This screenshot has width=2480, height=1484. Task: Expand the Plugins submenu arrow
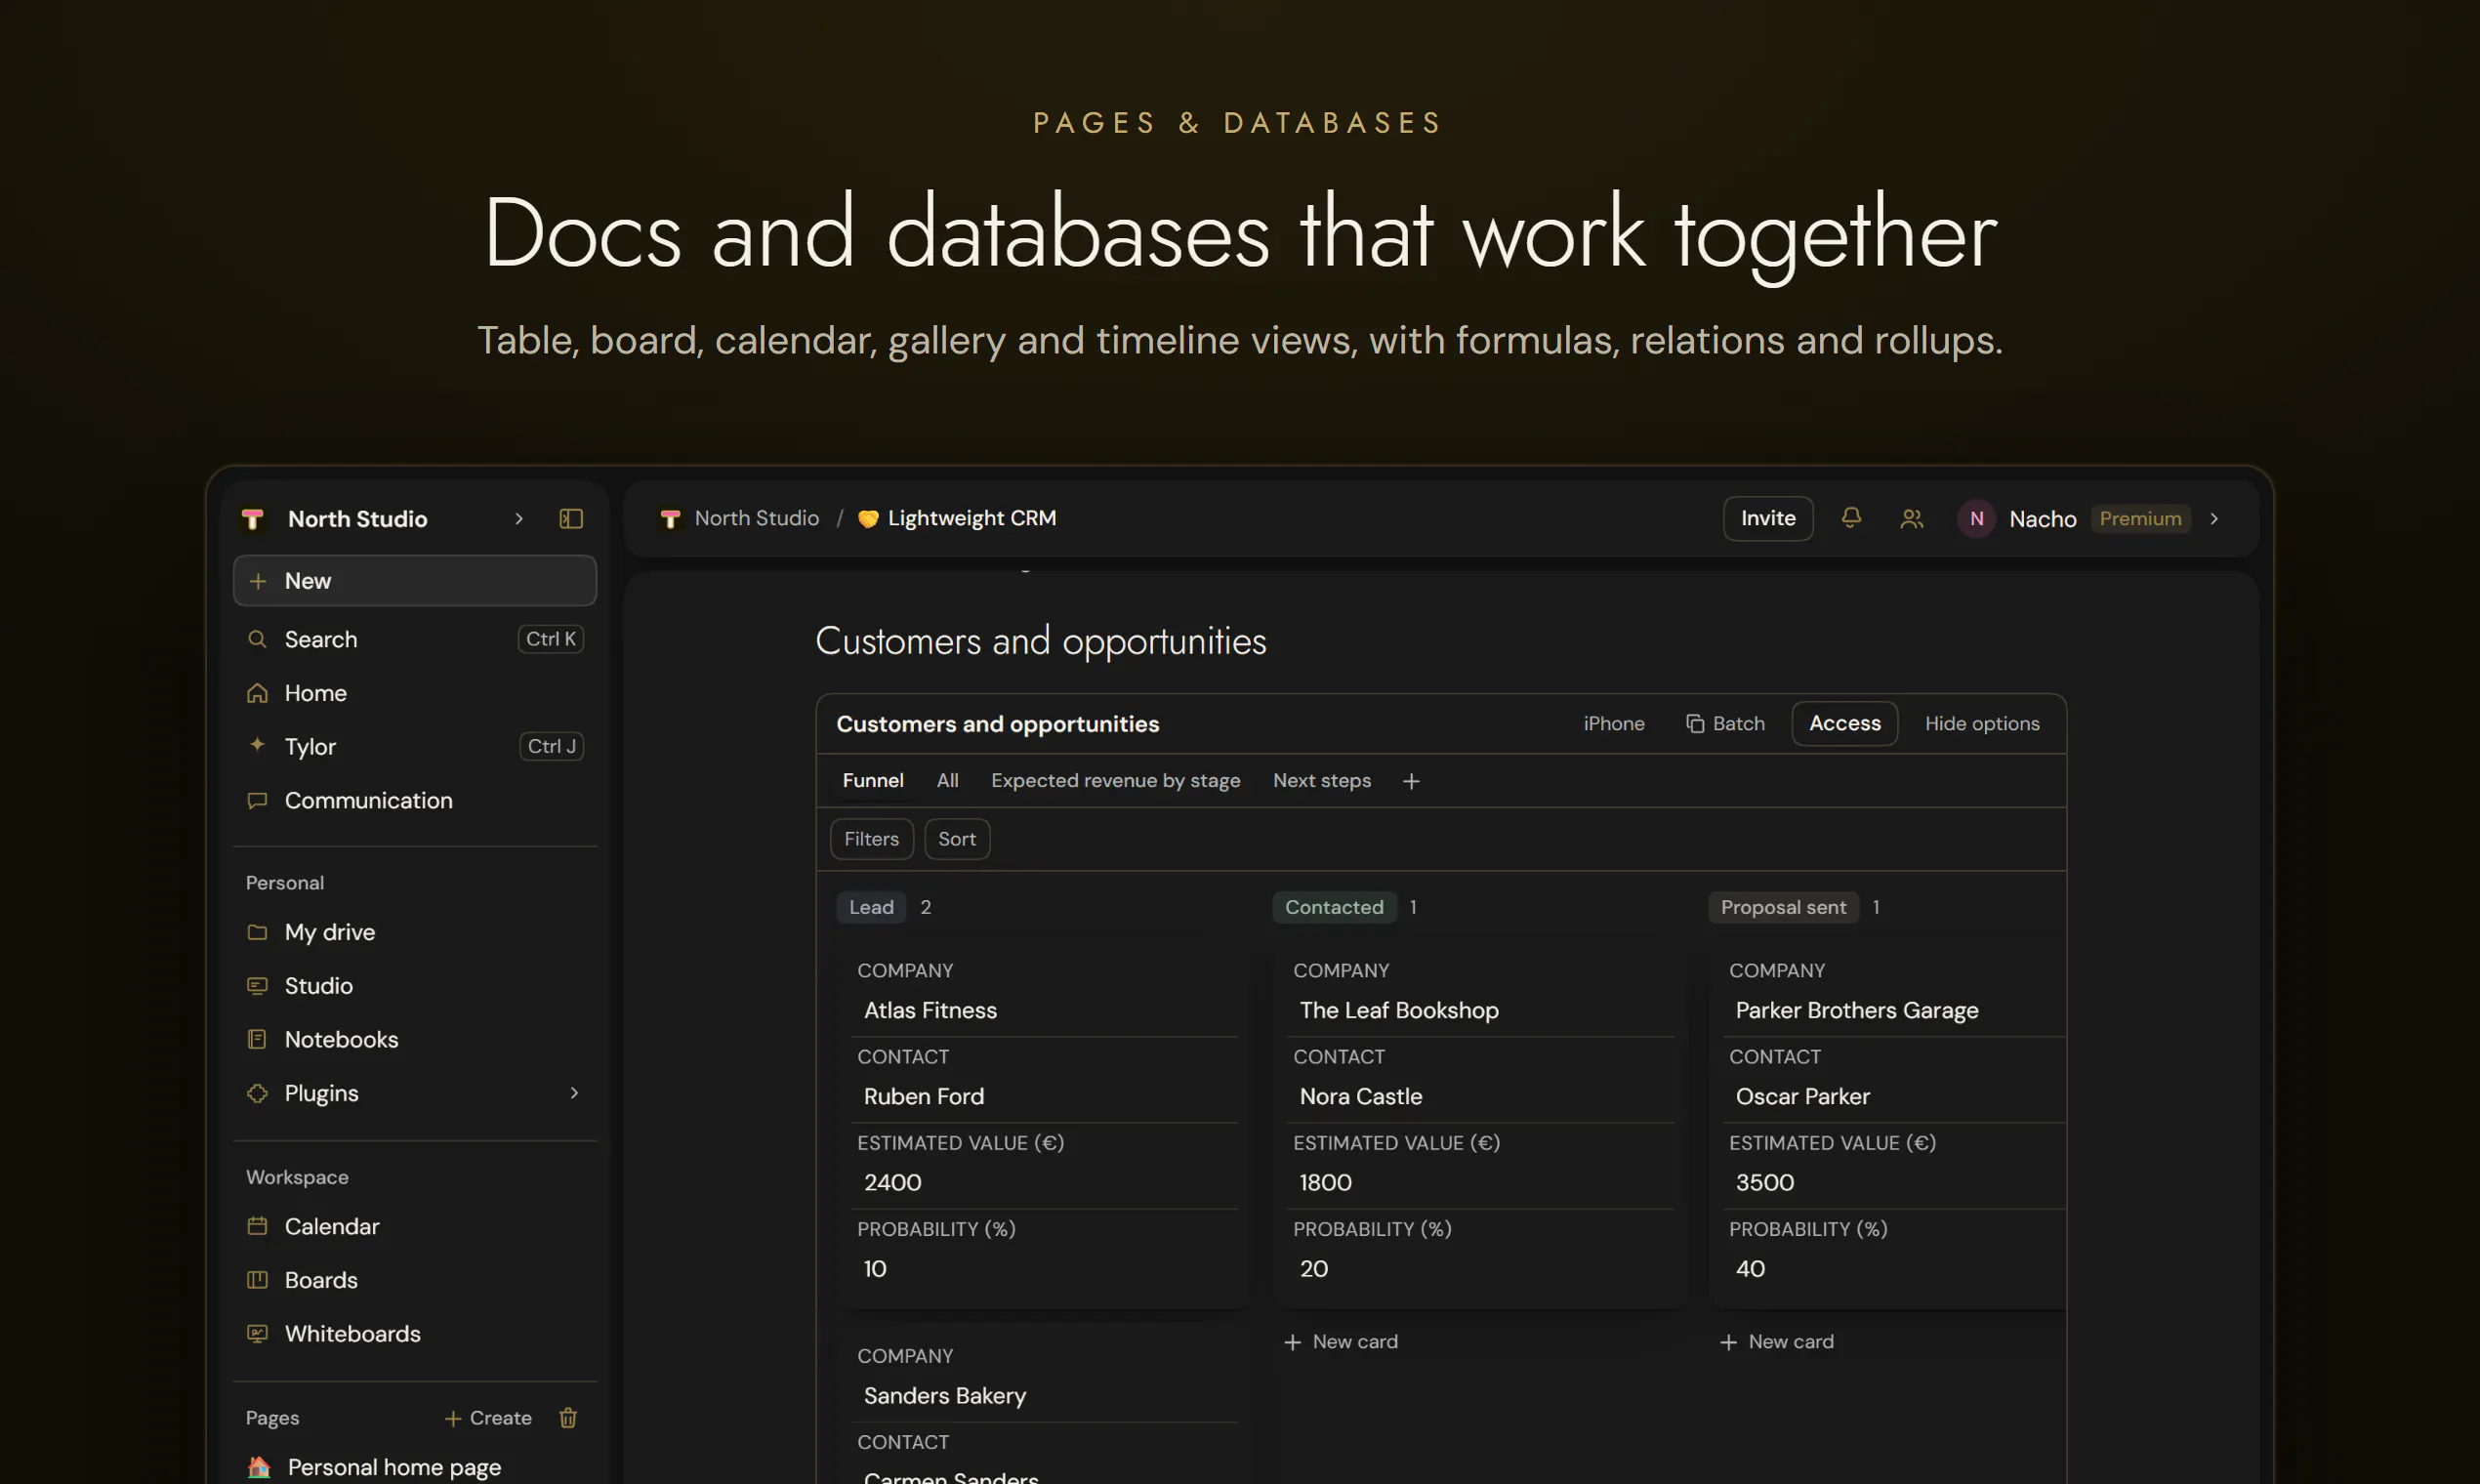574,1092
